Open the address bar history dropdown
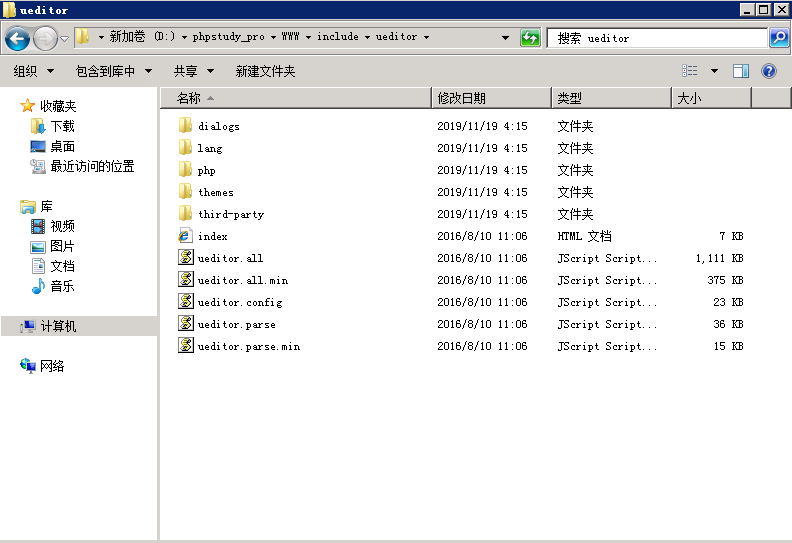This screenshot has height=543, width=792. coord(506,38)
